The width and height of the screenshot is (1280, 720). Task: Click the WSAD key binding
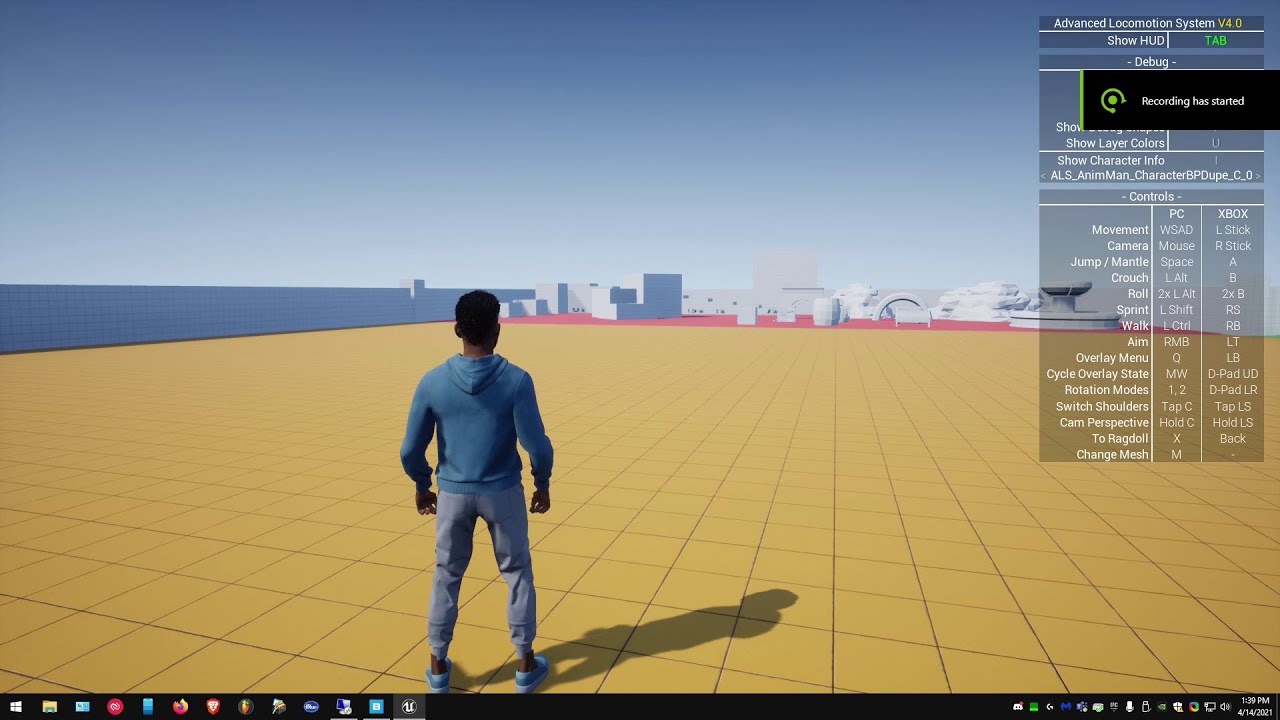click(1177, 230)
